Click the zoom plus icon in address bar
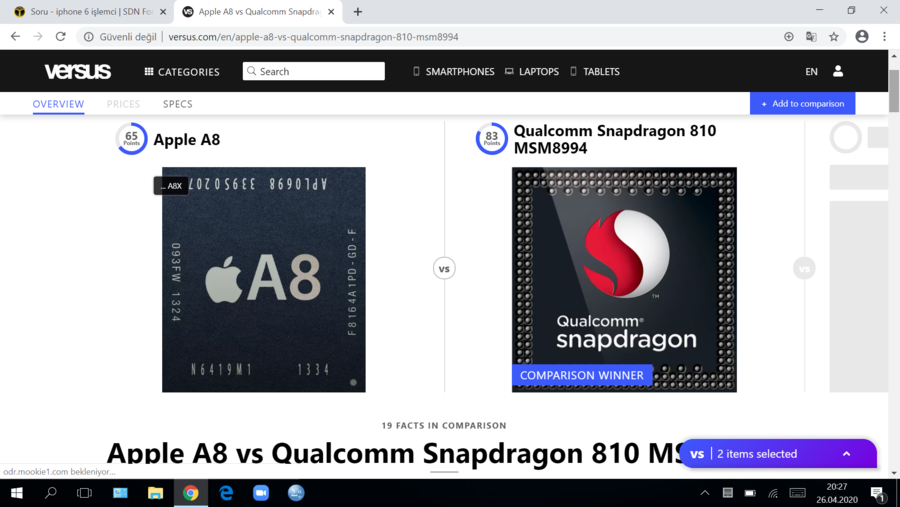Screen dimensions: 900x507 (789, 37)
